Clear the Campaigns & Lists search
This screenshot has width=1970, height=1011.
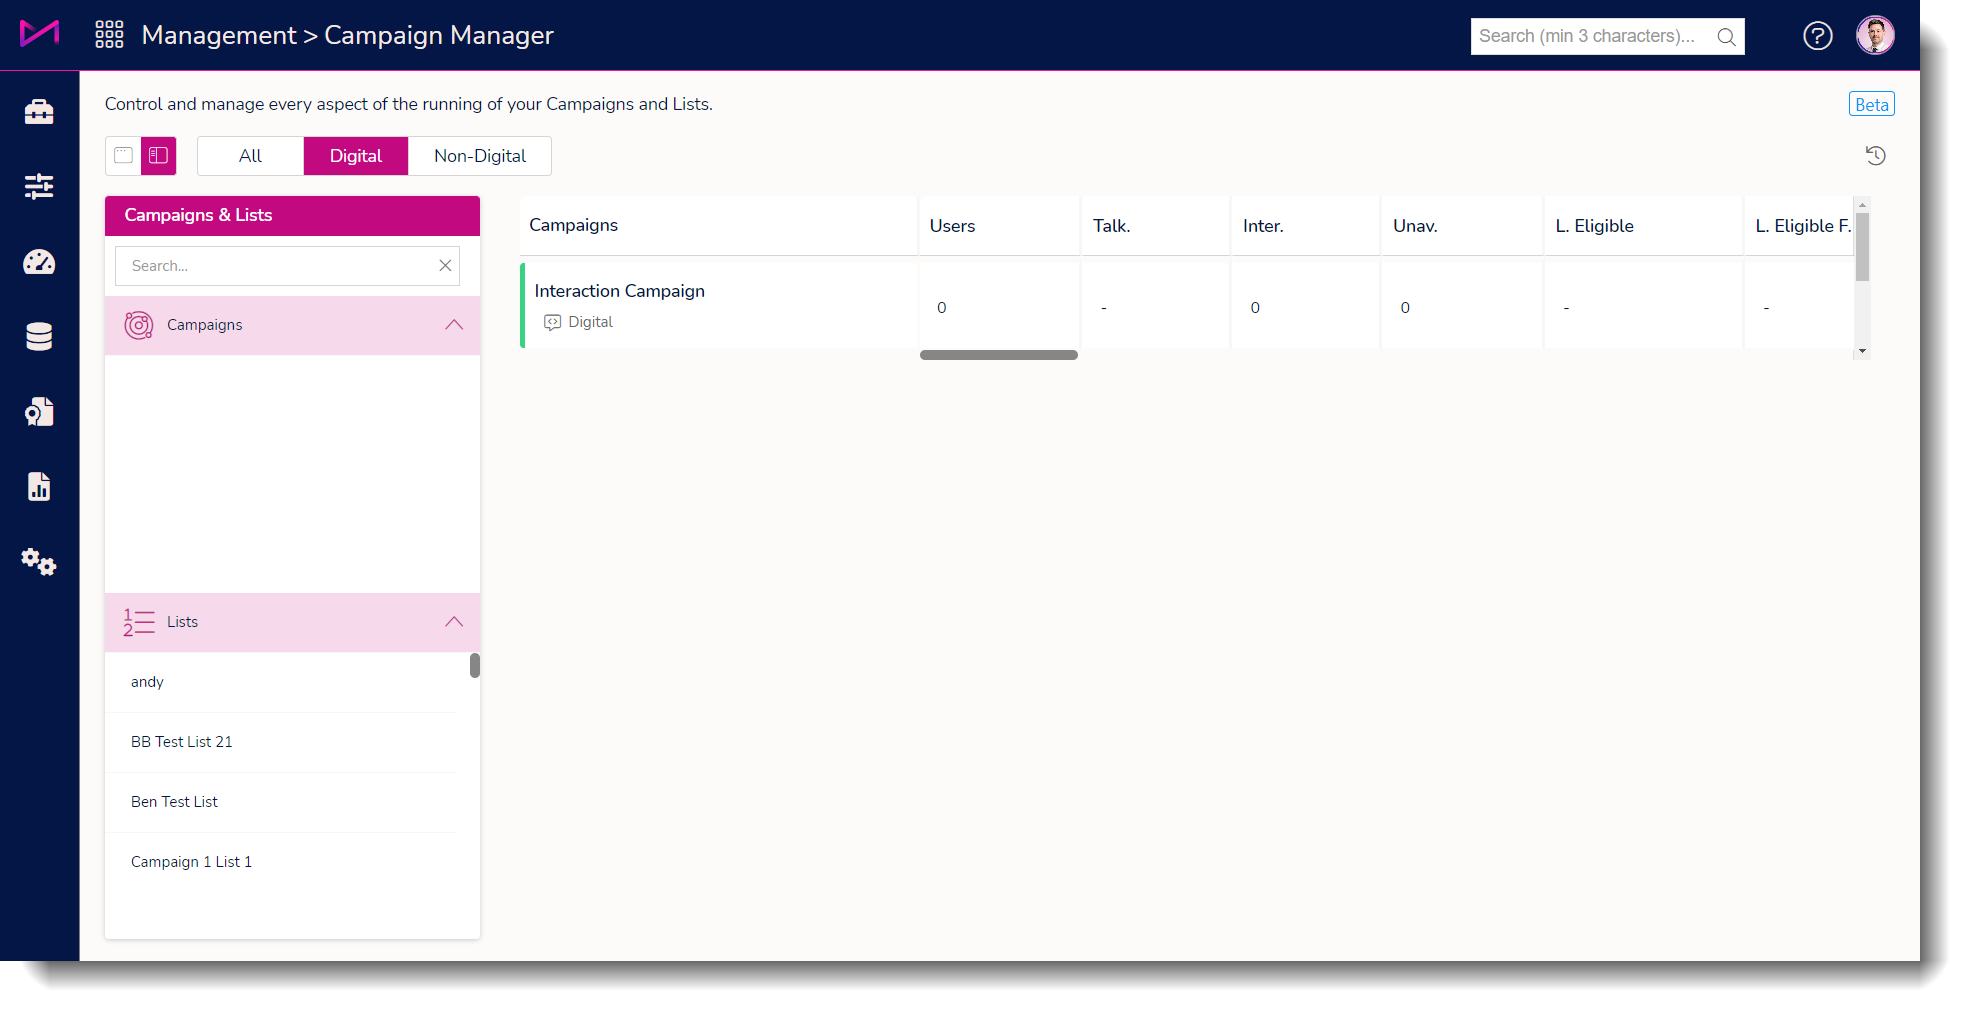coord(445,265)
